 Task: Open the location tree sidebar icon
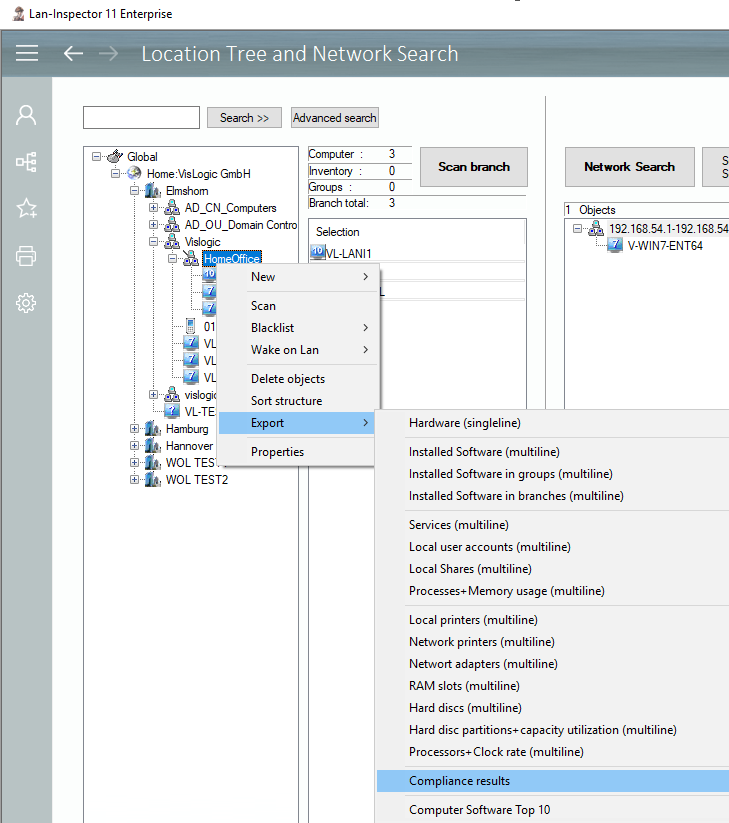pos(27,161)
